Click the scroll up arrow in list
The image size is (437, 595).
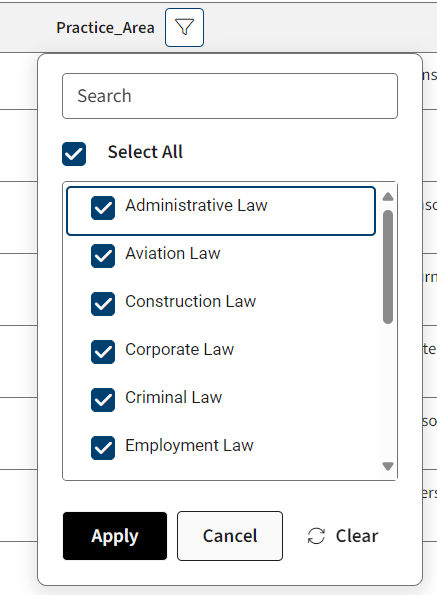(x=388, y=197)
